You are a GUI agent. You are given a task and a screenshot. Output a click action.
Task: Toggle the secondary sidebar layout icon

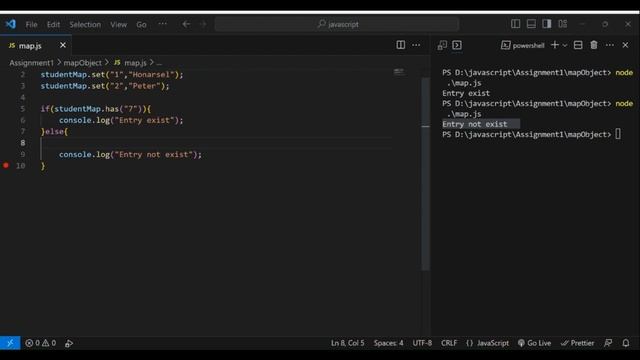(547, 24)
